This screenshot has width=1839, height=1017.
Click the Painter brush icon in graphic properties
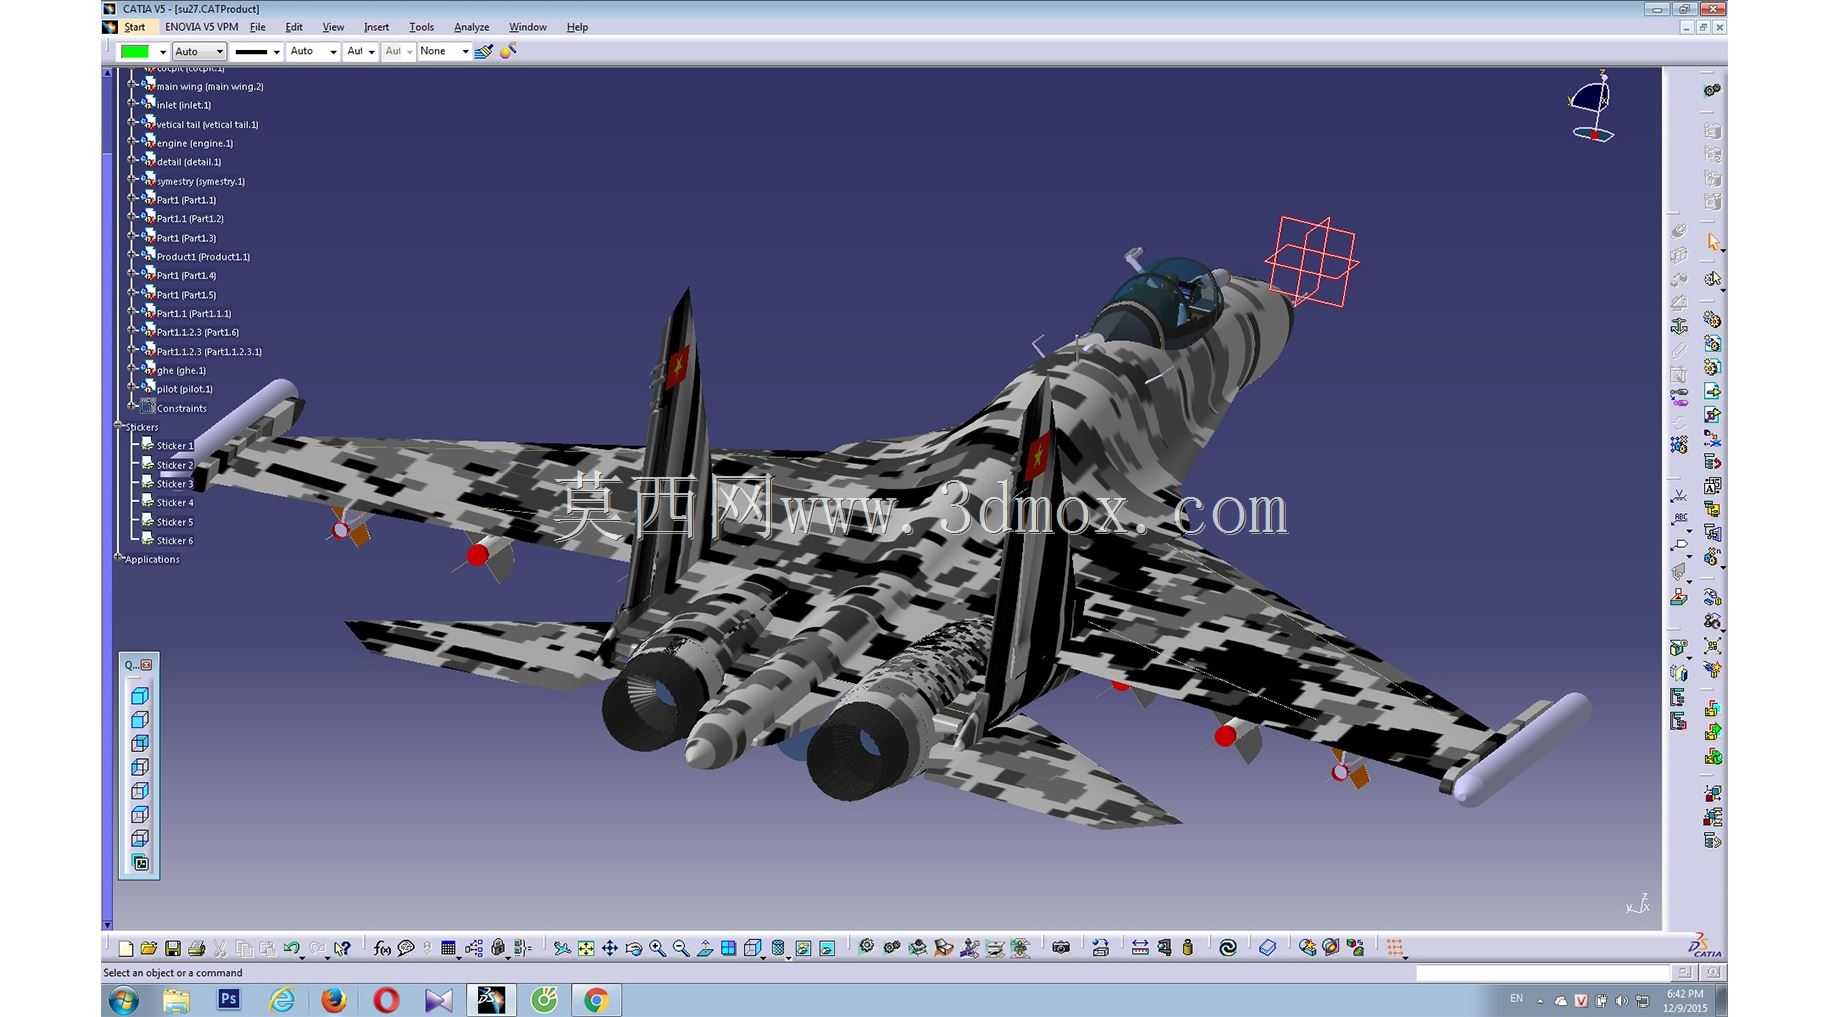(x=484, y=51)
